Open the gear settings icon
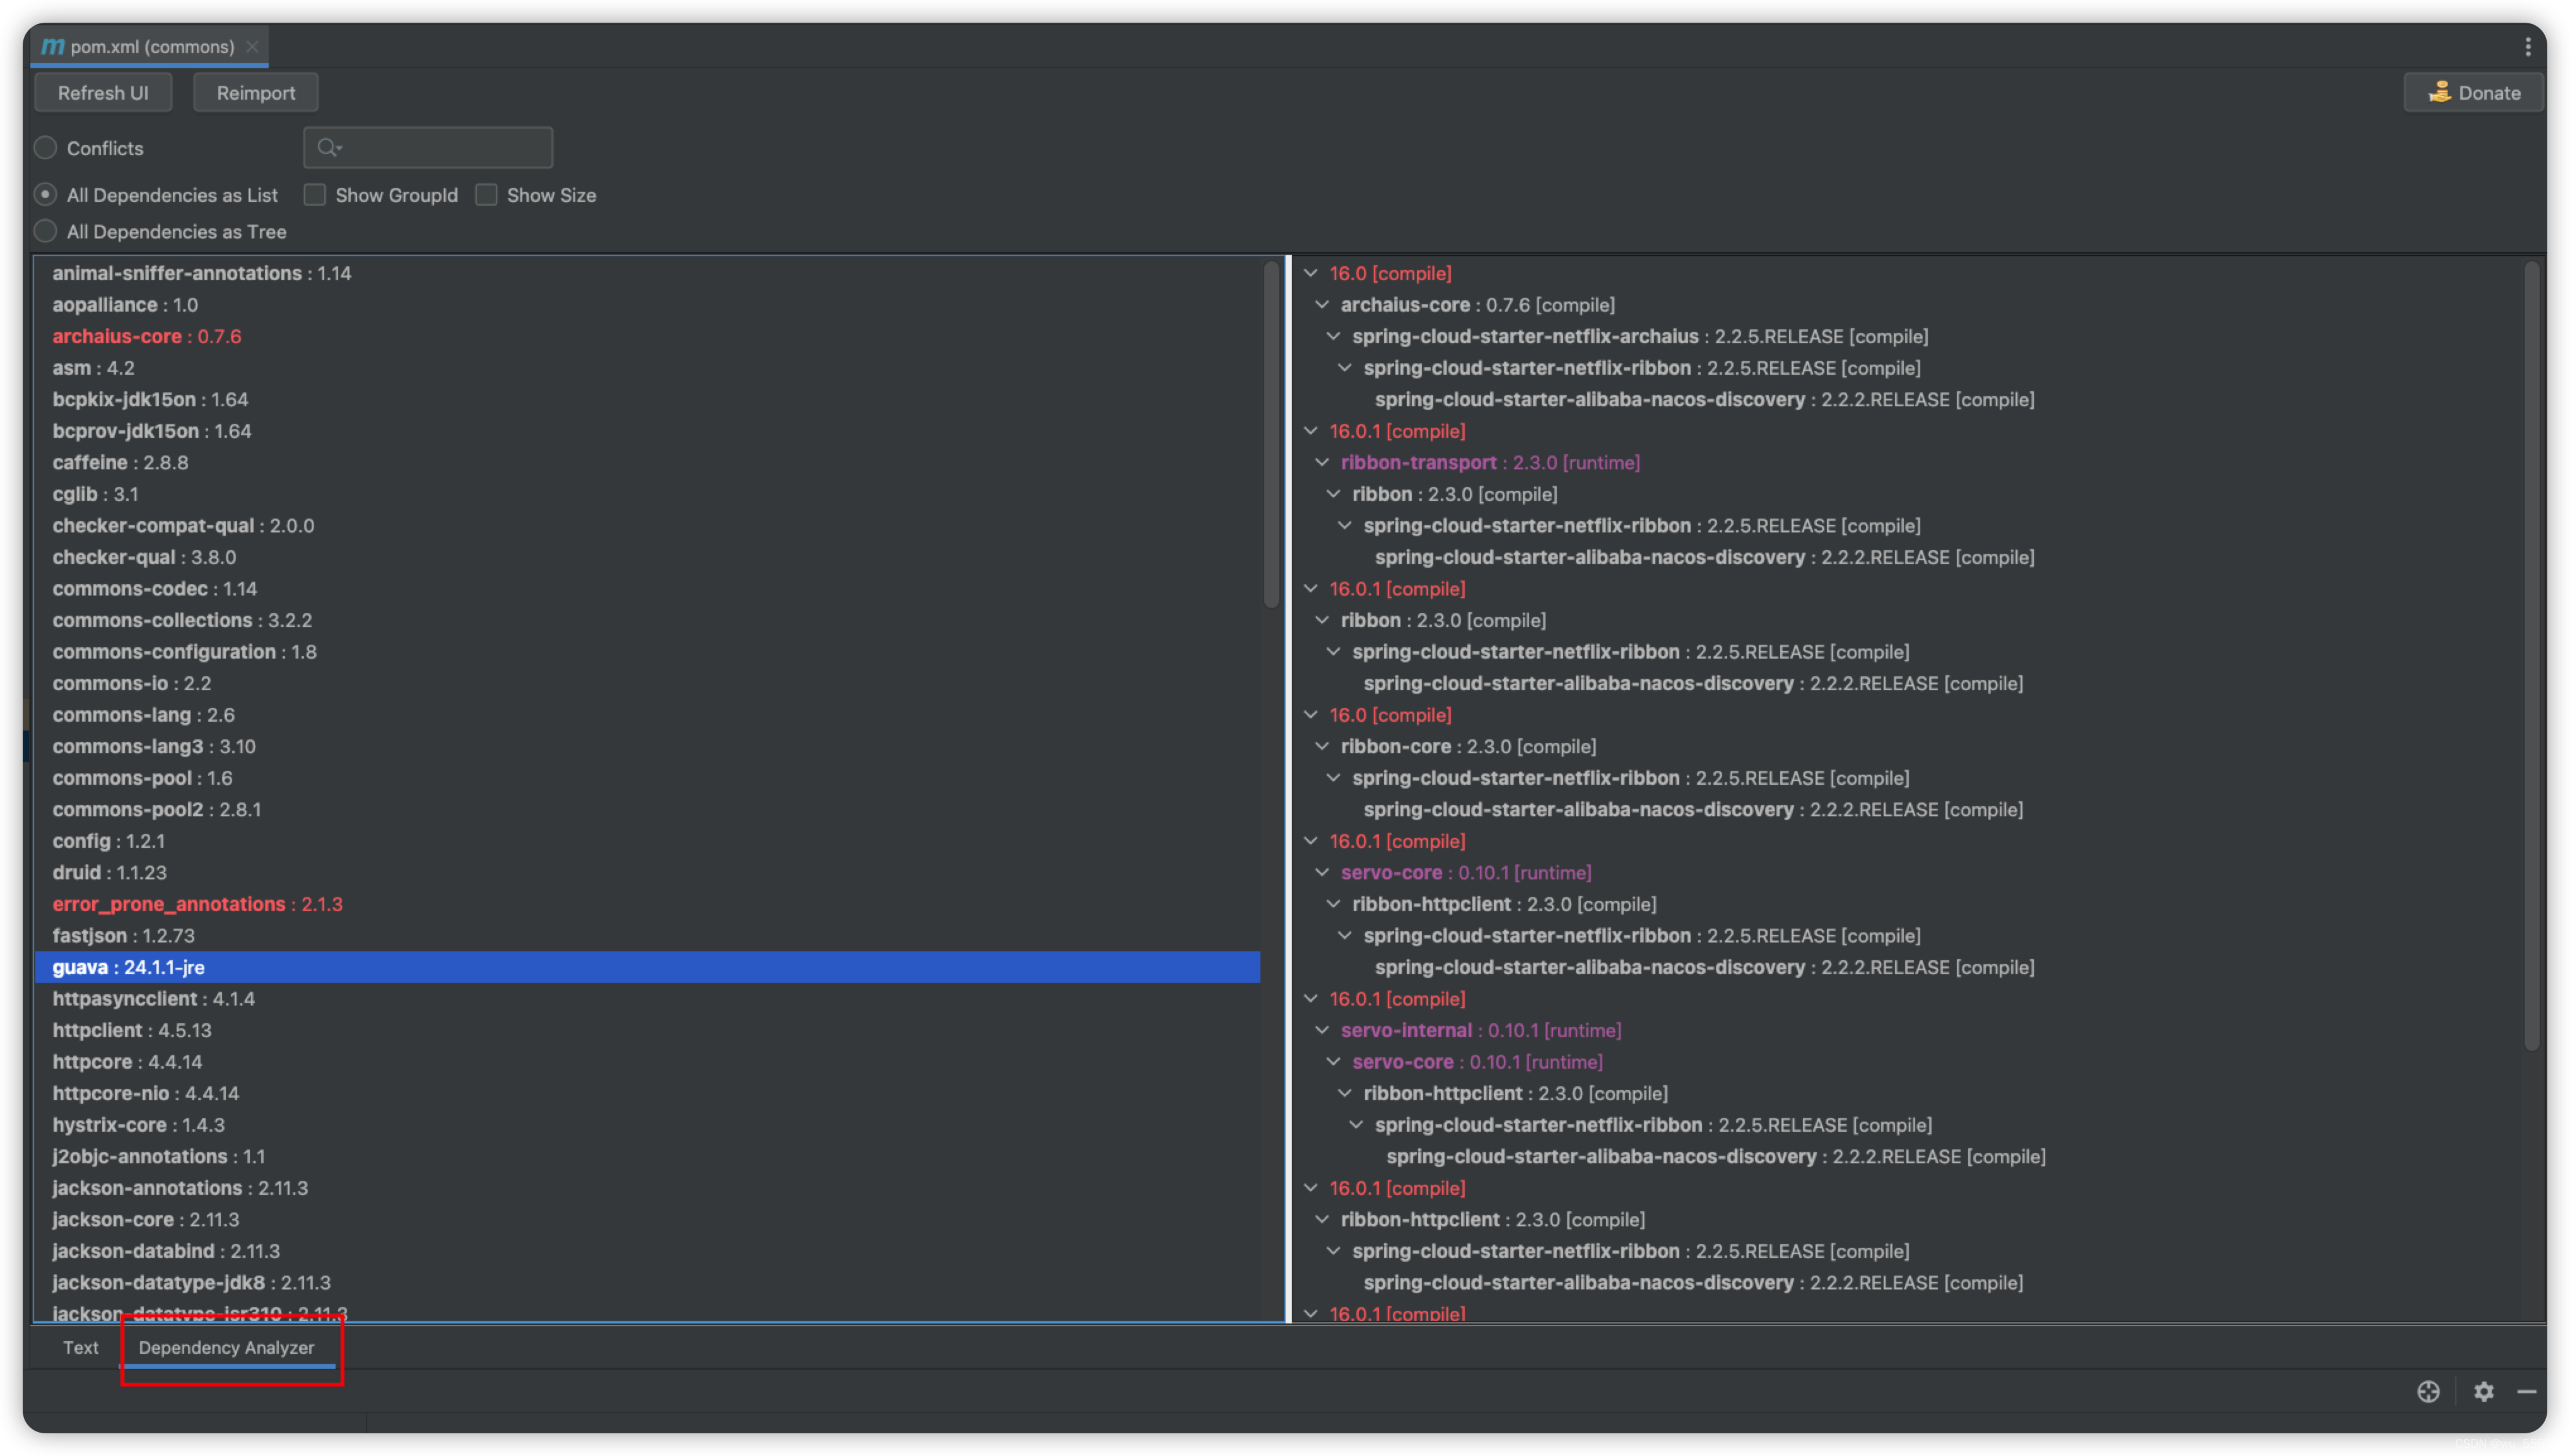Viewport: 2570px width, 1456px height. click(2484, 1391)
